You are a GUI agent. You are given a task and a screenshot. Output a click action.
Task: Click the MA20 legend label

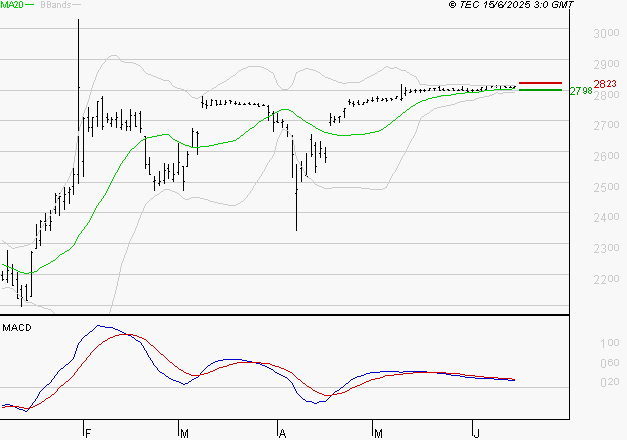tap(12, 4)
